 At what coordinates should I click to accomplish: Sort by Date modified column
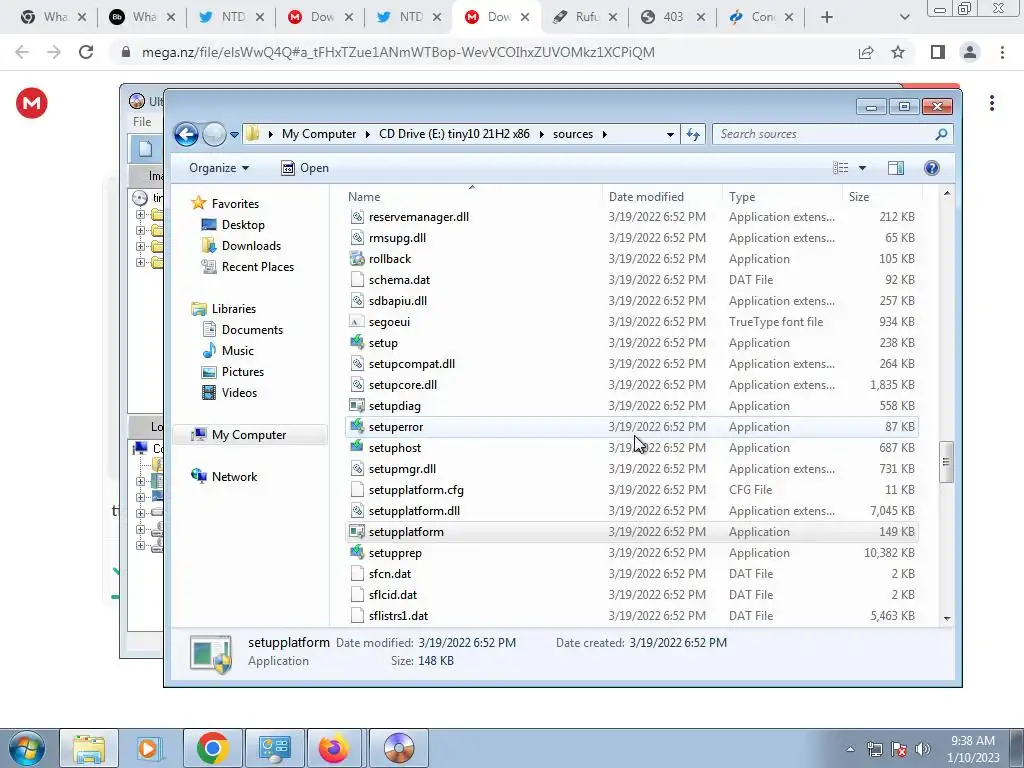pyautogui.click(x=662, y=197)
